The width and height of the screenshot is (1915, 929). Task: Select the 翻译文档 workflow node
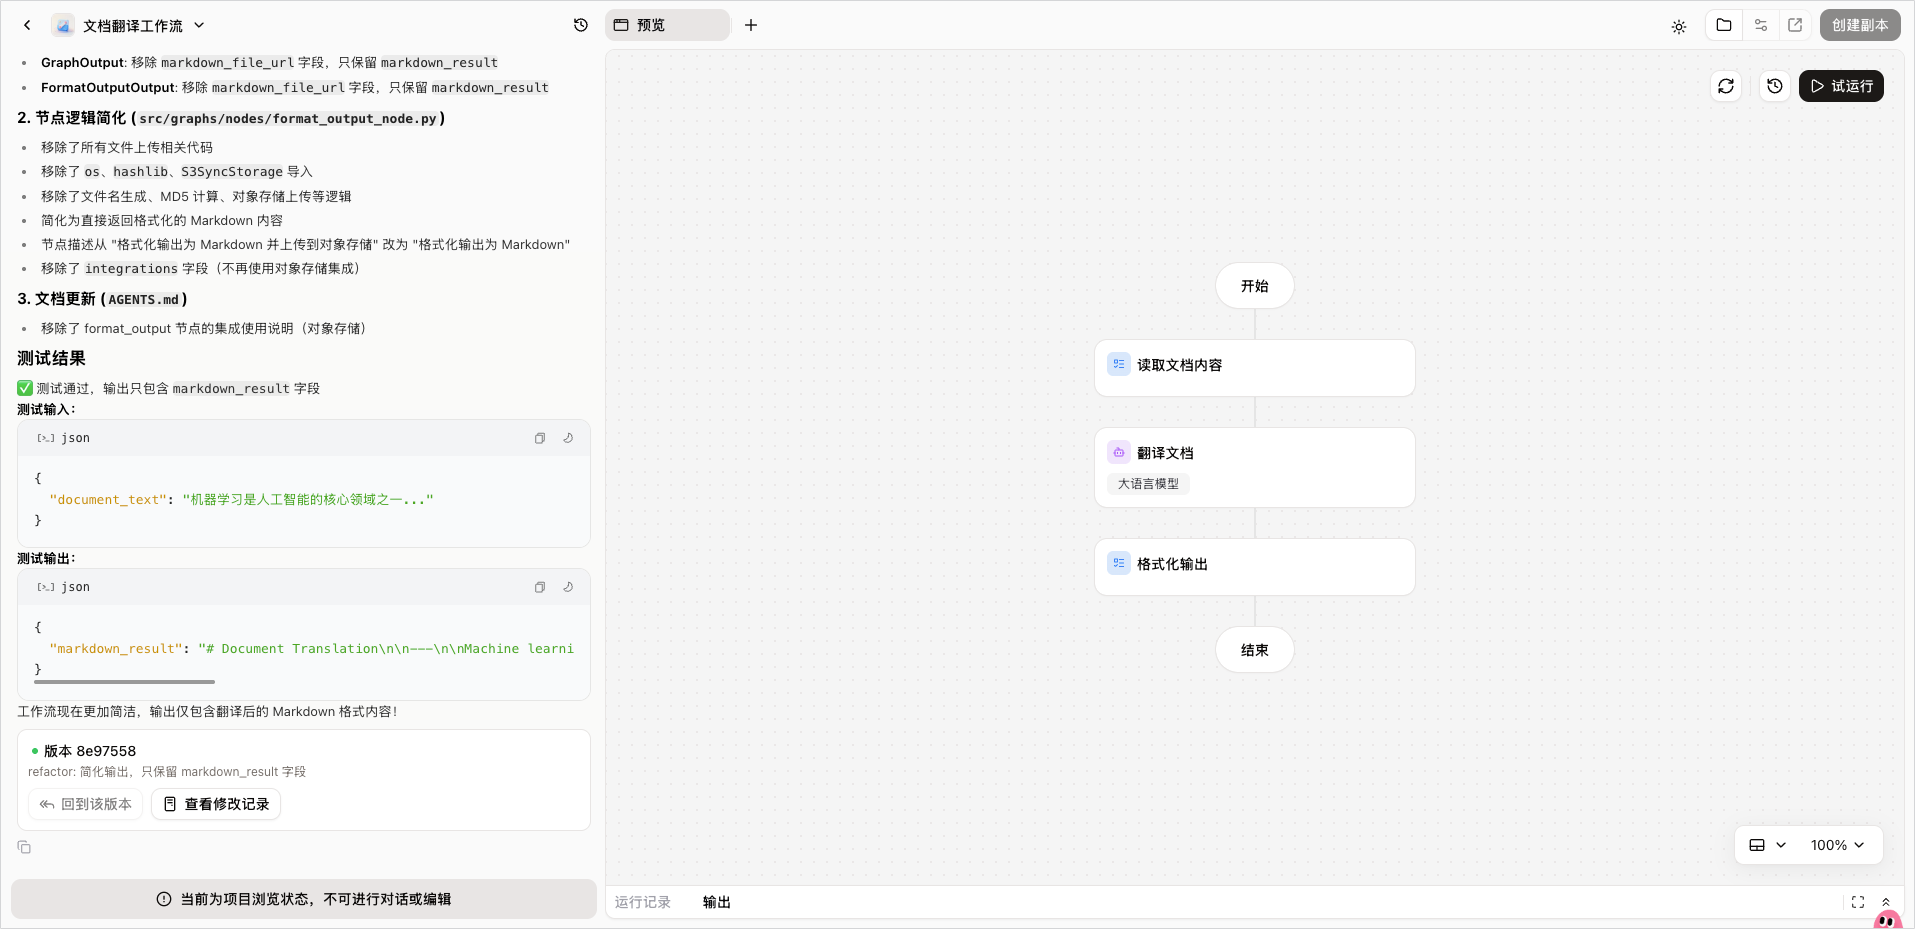[1255, 467]
